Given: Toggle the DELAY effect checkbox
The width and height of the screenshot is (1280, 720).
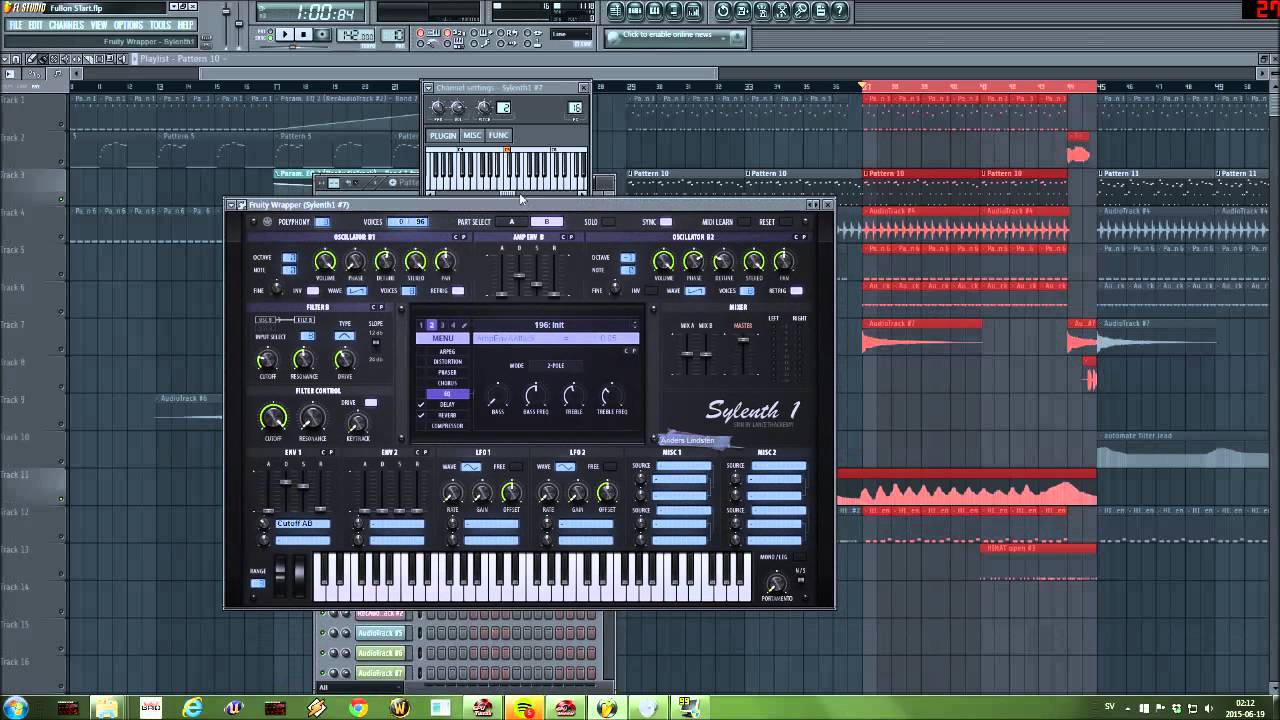Looking at the screenshot, I should pyautogui.click(x=422, y=404).
